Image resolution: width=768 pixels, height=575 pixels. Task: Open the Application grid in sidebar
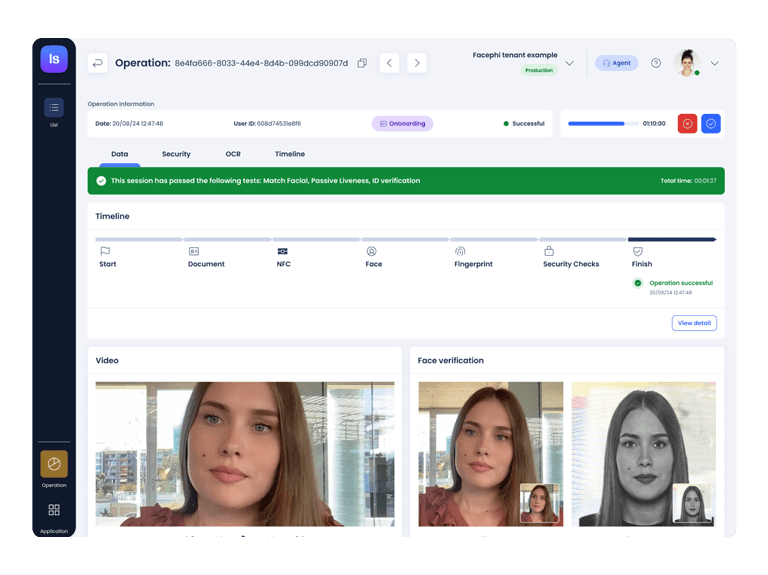click(x=54, y=511)
